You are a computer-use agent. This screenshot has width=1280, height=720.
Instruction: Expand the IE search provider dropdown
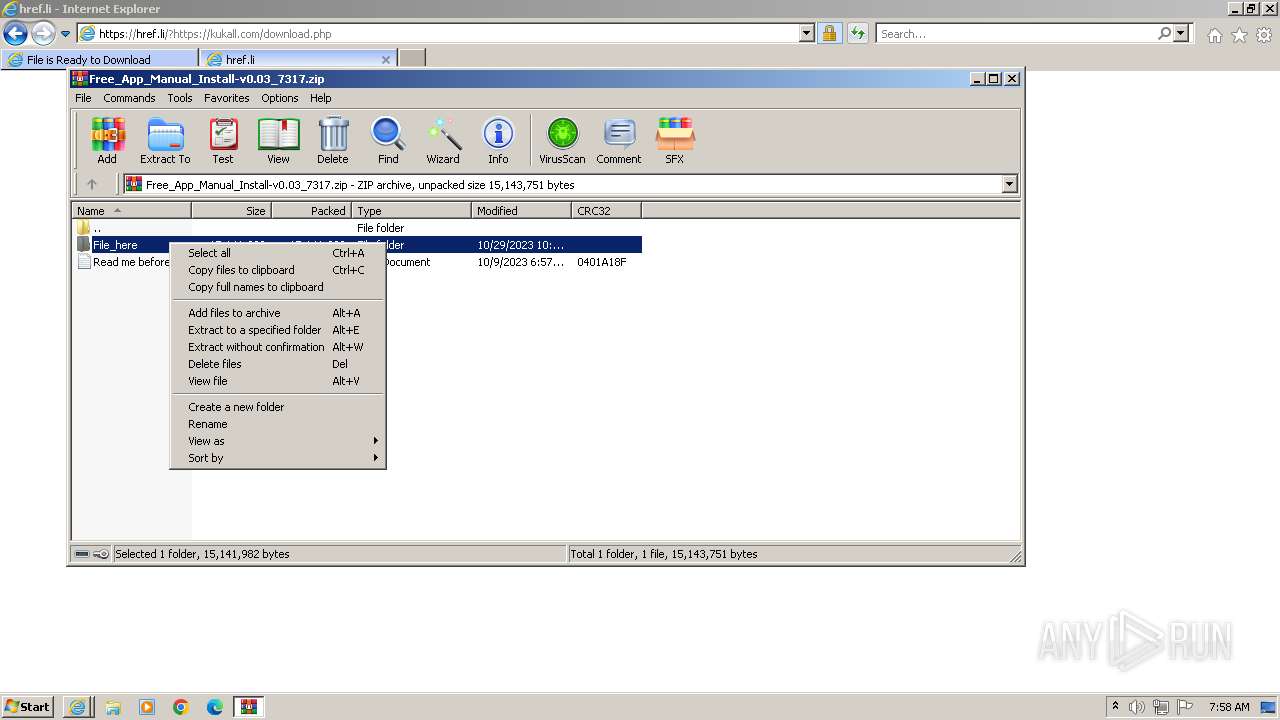(x=1182, y=34)
